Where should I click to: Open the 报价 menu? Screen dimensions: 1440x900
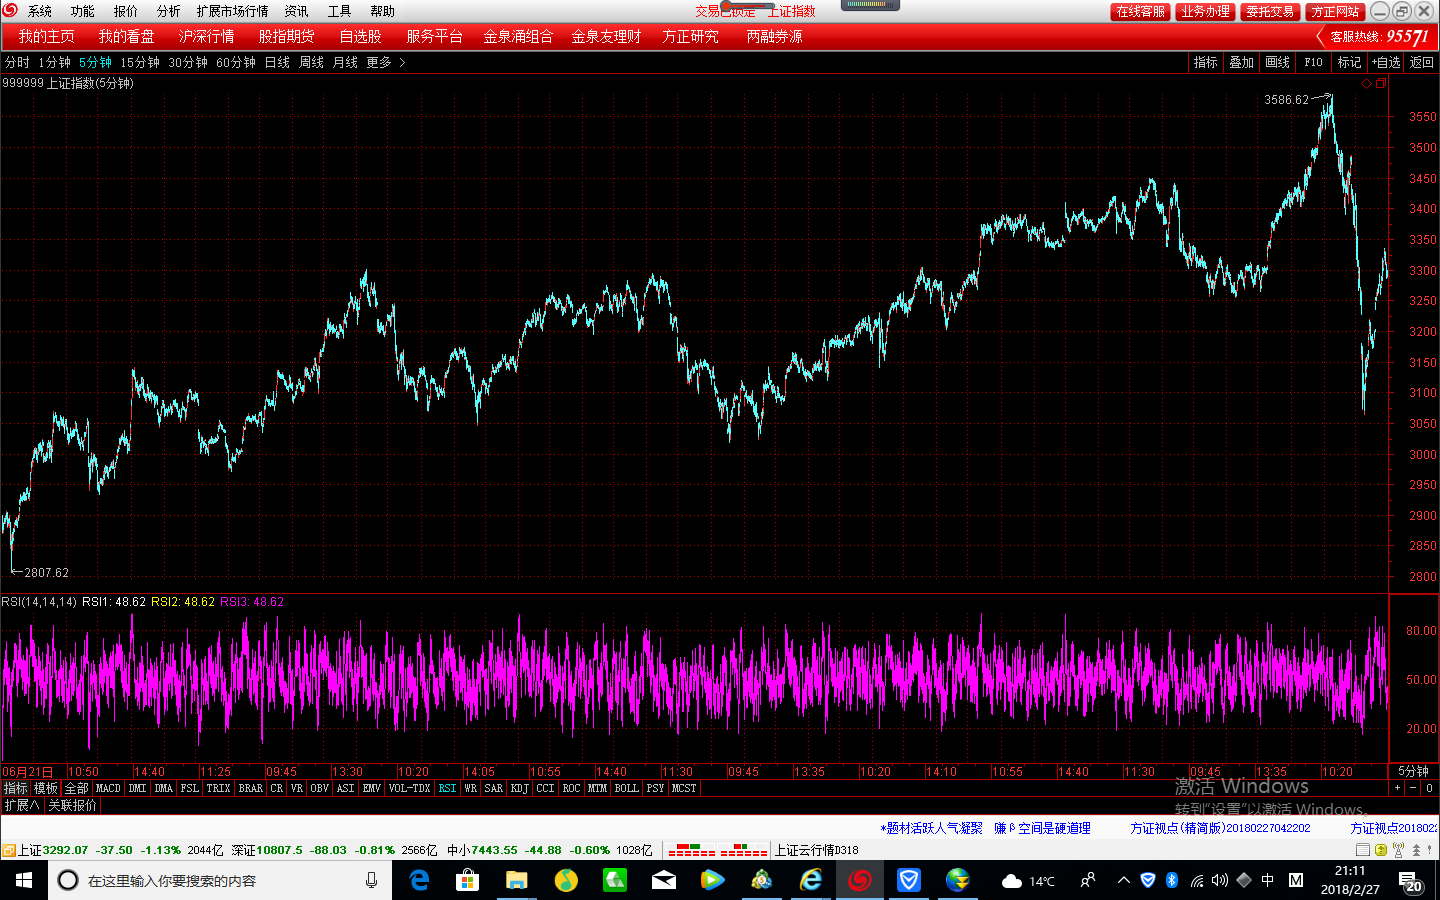coord(125,11)
